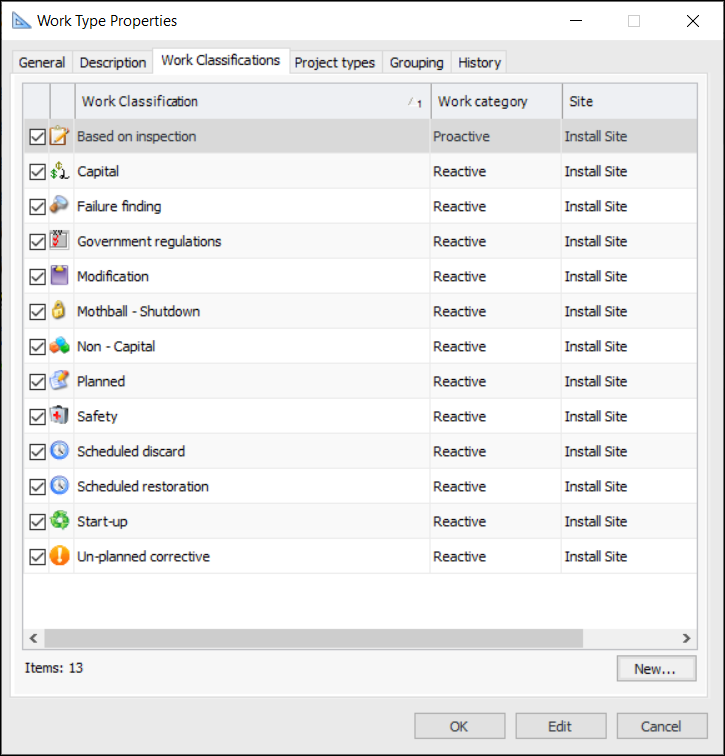Open the History tab
The width and height of the screenshot is (725, 756).
[479, 62]
